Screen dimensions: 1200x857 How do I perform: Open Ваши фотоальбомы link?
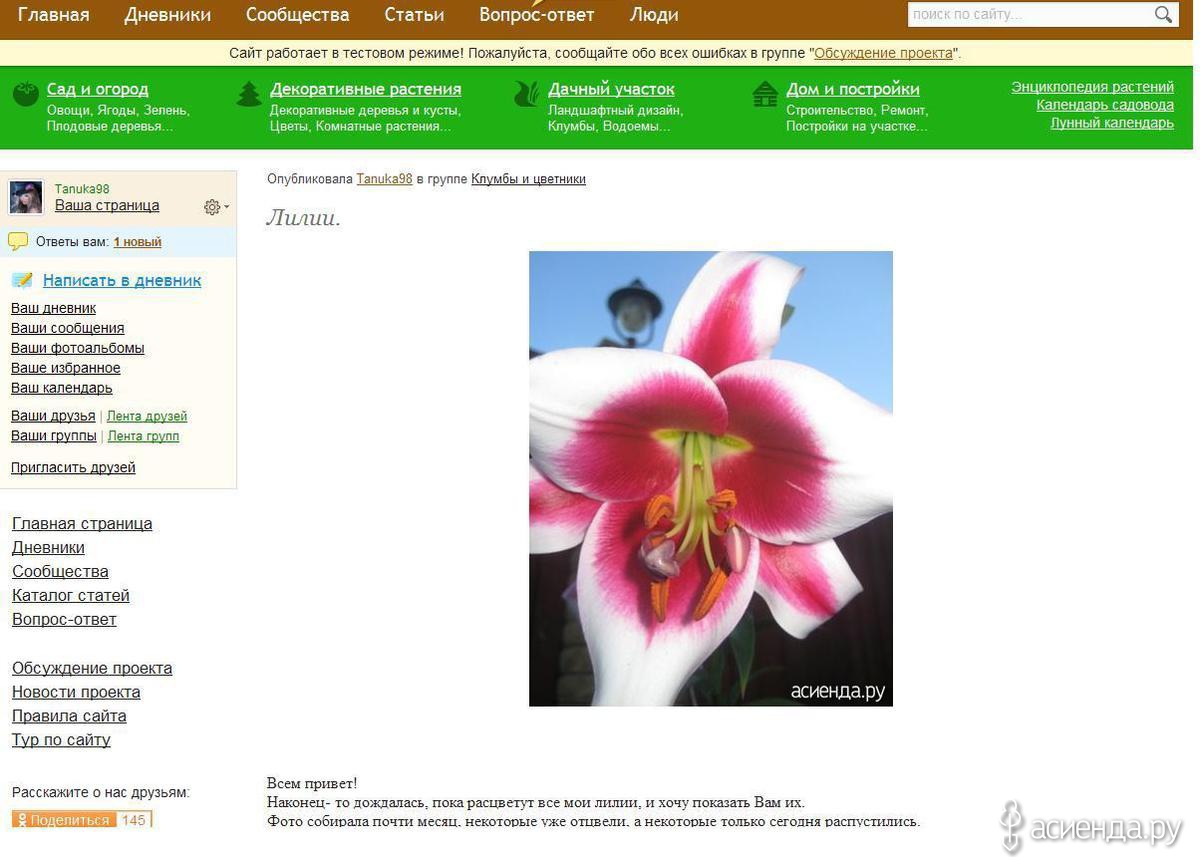[78, 348]
